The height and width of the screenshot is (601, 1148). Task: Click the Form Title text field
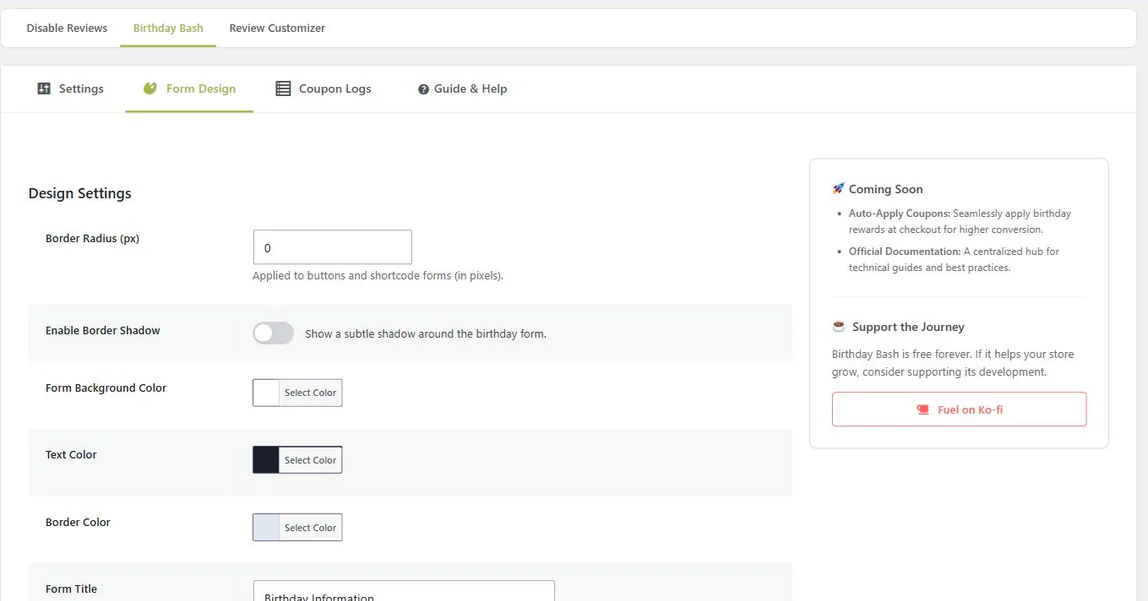pyautogui.click(x=403, y=591)
